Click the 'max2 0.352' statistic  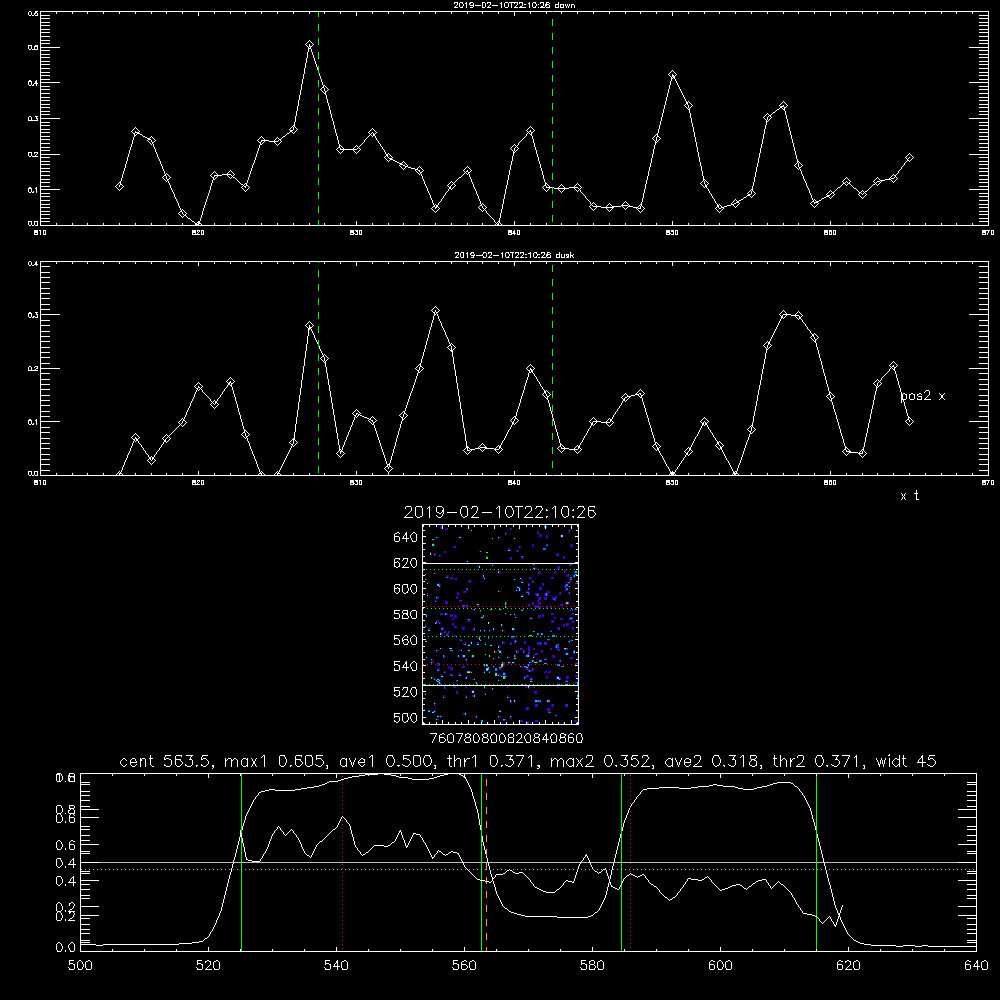pyautogui.click(x=600, y=761)
